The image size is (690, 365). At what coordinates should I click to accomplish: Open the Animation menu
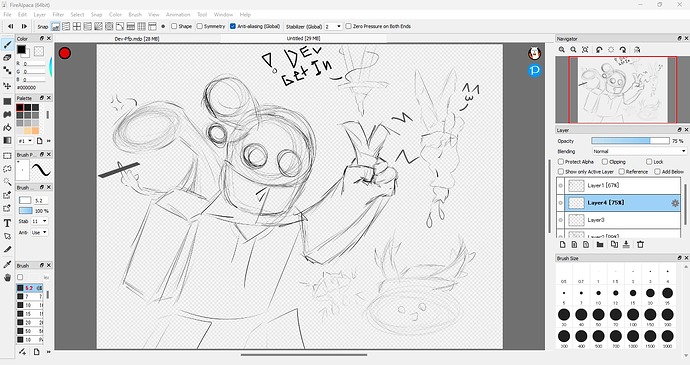[x=178, y=15]
